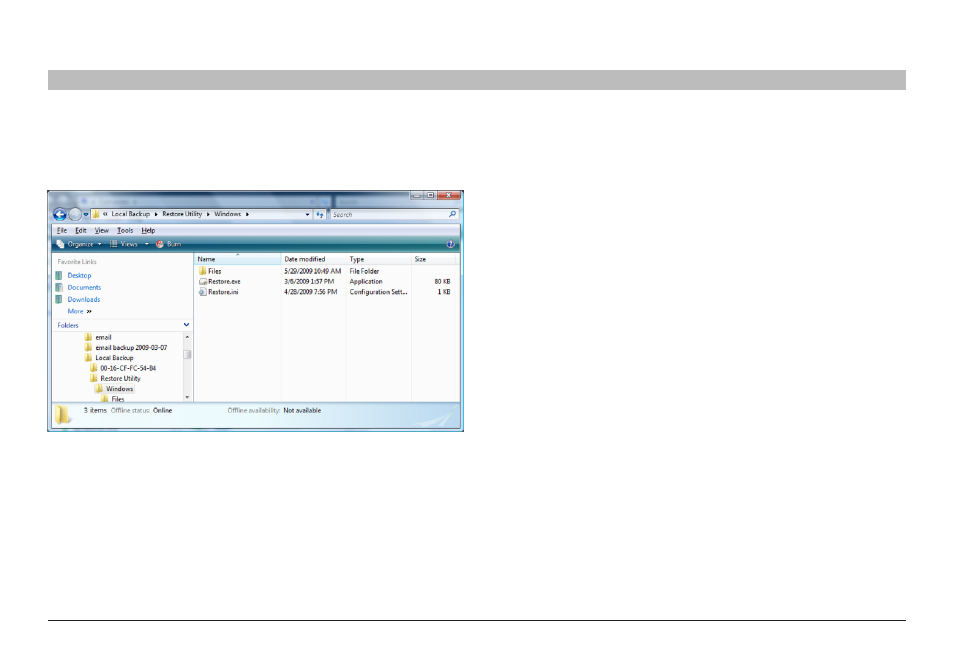Open the Views dropdown arrow
The width and height of the screenshot is (954, 668).
tap(147, 245)
